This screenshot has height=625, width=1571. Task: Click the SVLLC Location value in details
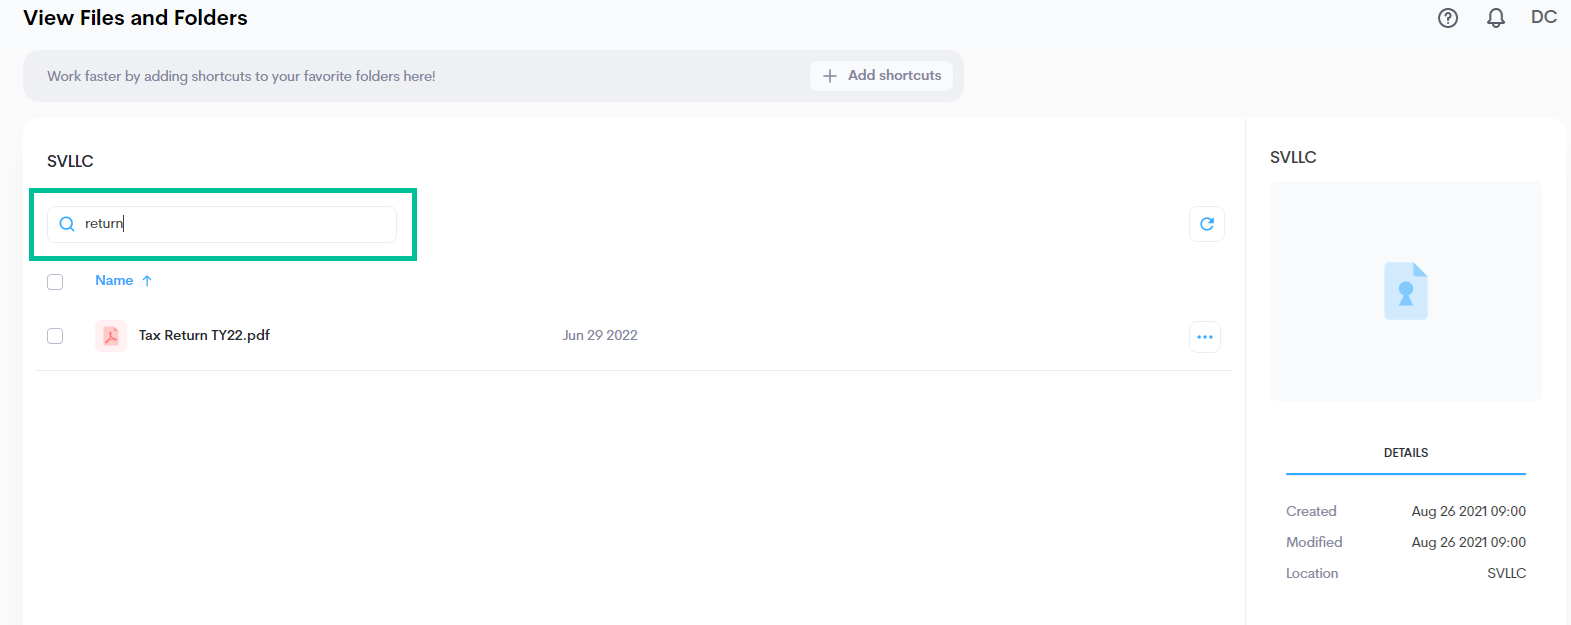coord(1506,574)
